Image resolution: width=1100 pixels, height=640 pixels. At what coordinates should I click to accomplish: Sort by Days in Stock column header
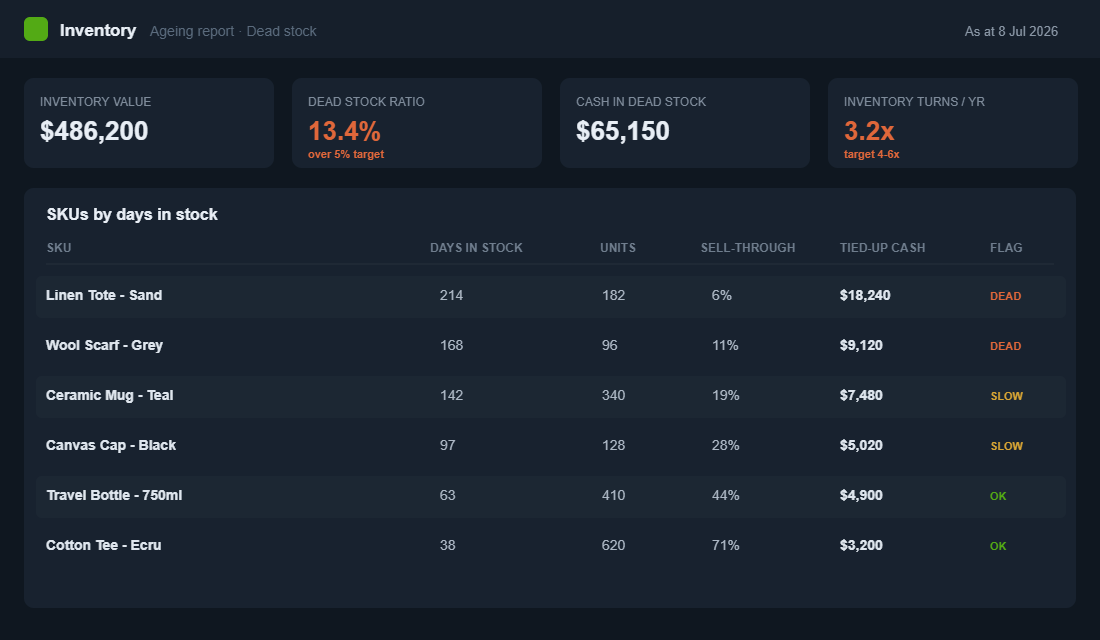coord(476,248)
